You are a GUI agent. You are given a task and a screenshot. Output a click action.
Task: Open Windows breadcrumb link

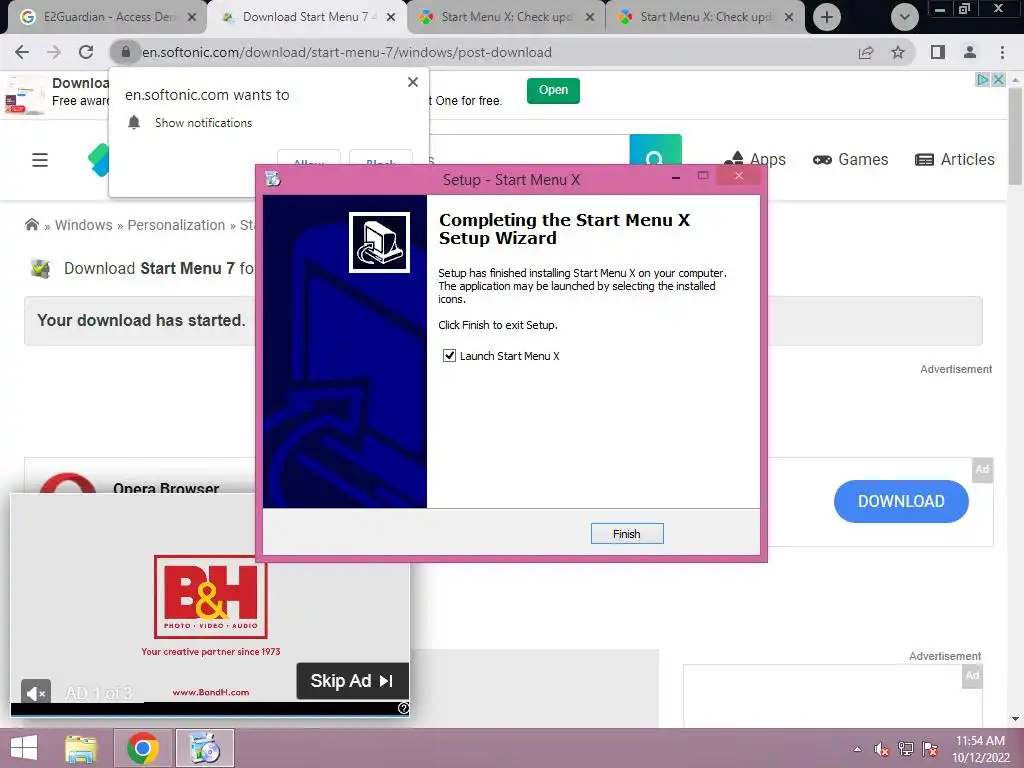pos(84,225)
